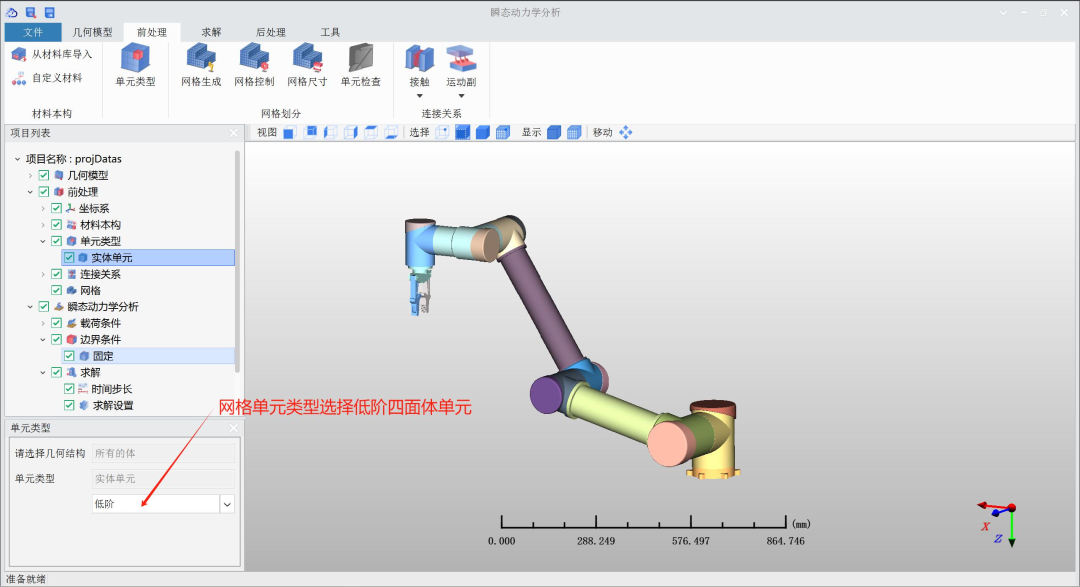Toggle the 固定 checkbox
This screenshot has width=1080, height=587.
tap(69, 356)
